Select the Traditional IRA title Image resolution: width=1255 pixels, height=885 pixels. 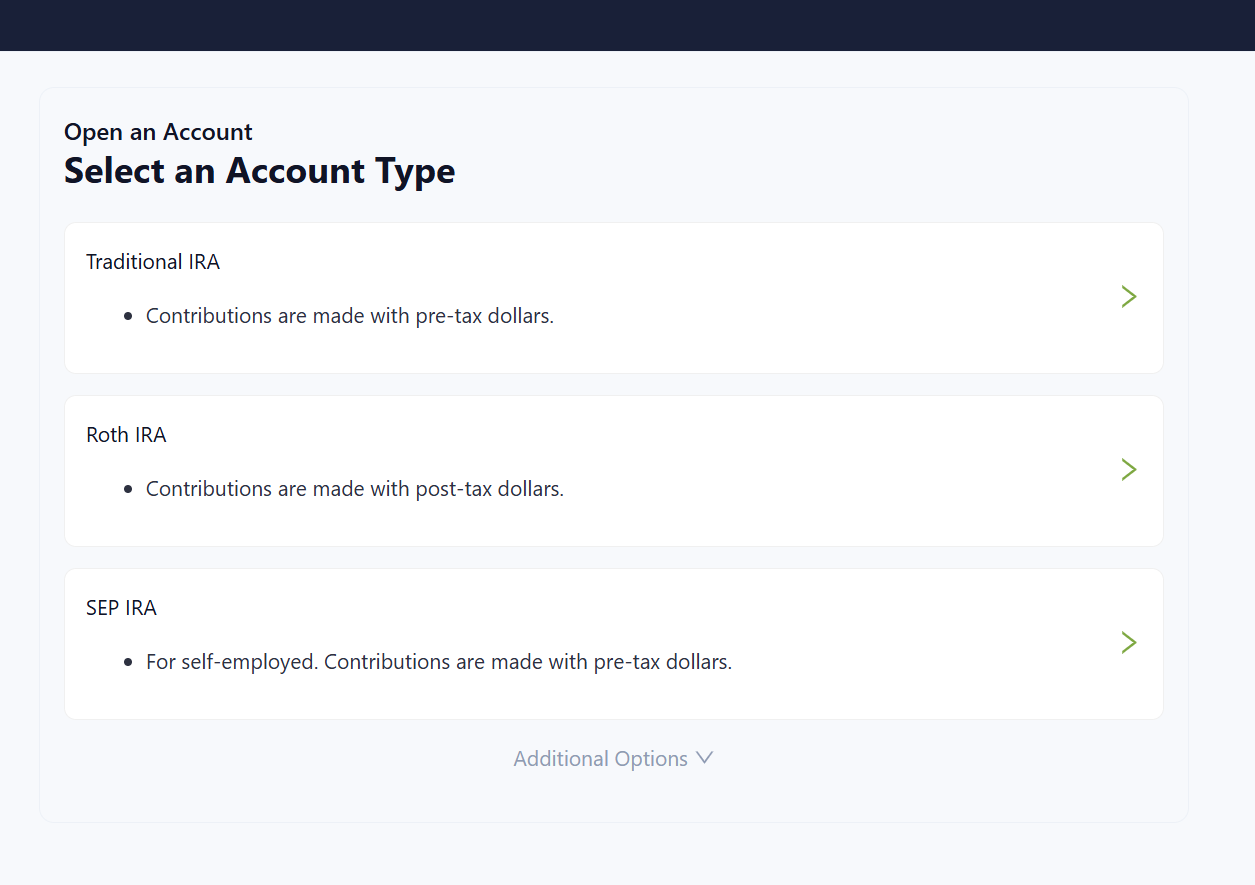[x=153, y=262]
